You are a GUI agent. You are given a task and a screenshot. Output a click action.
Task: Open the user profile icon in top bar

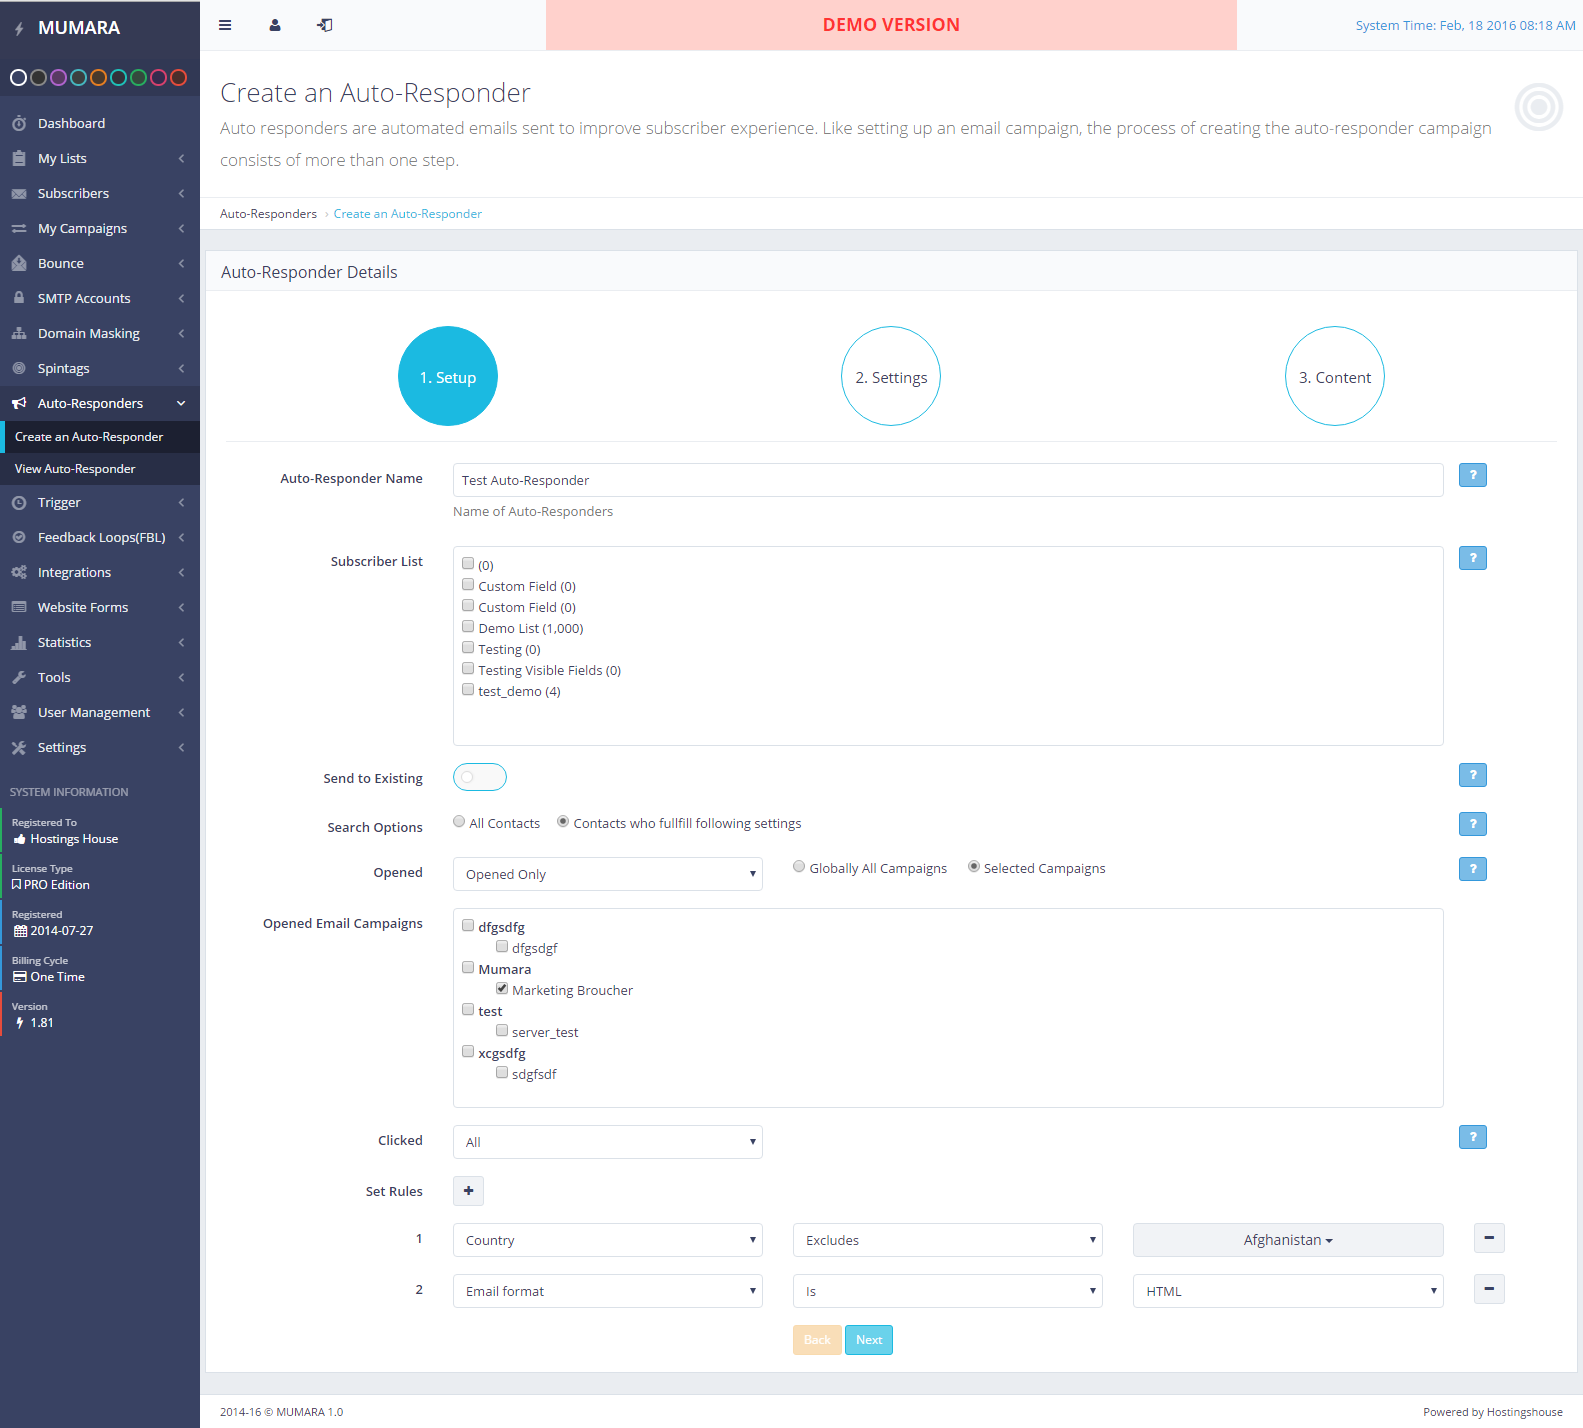tap(275, 25)
